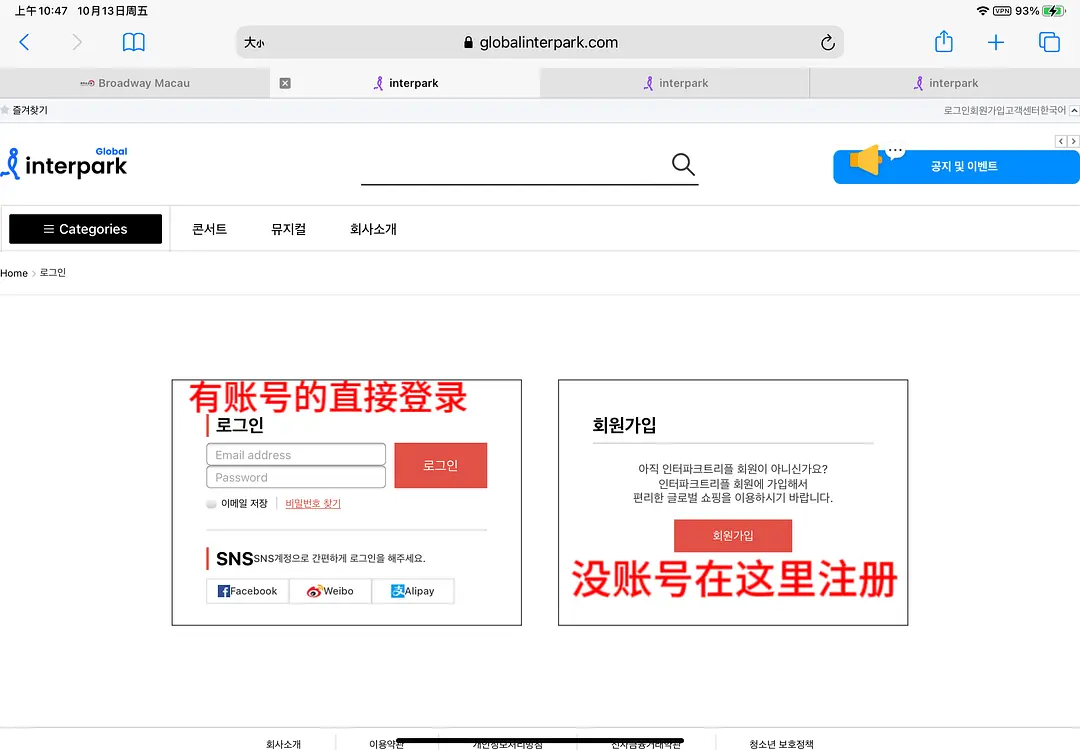Open the 회사소개 menu item
The image size is (1080, 750).
coord(373,229)
